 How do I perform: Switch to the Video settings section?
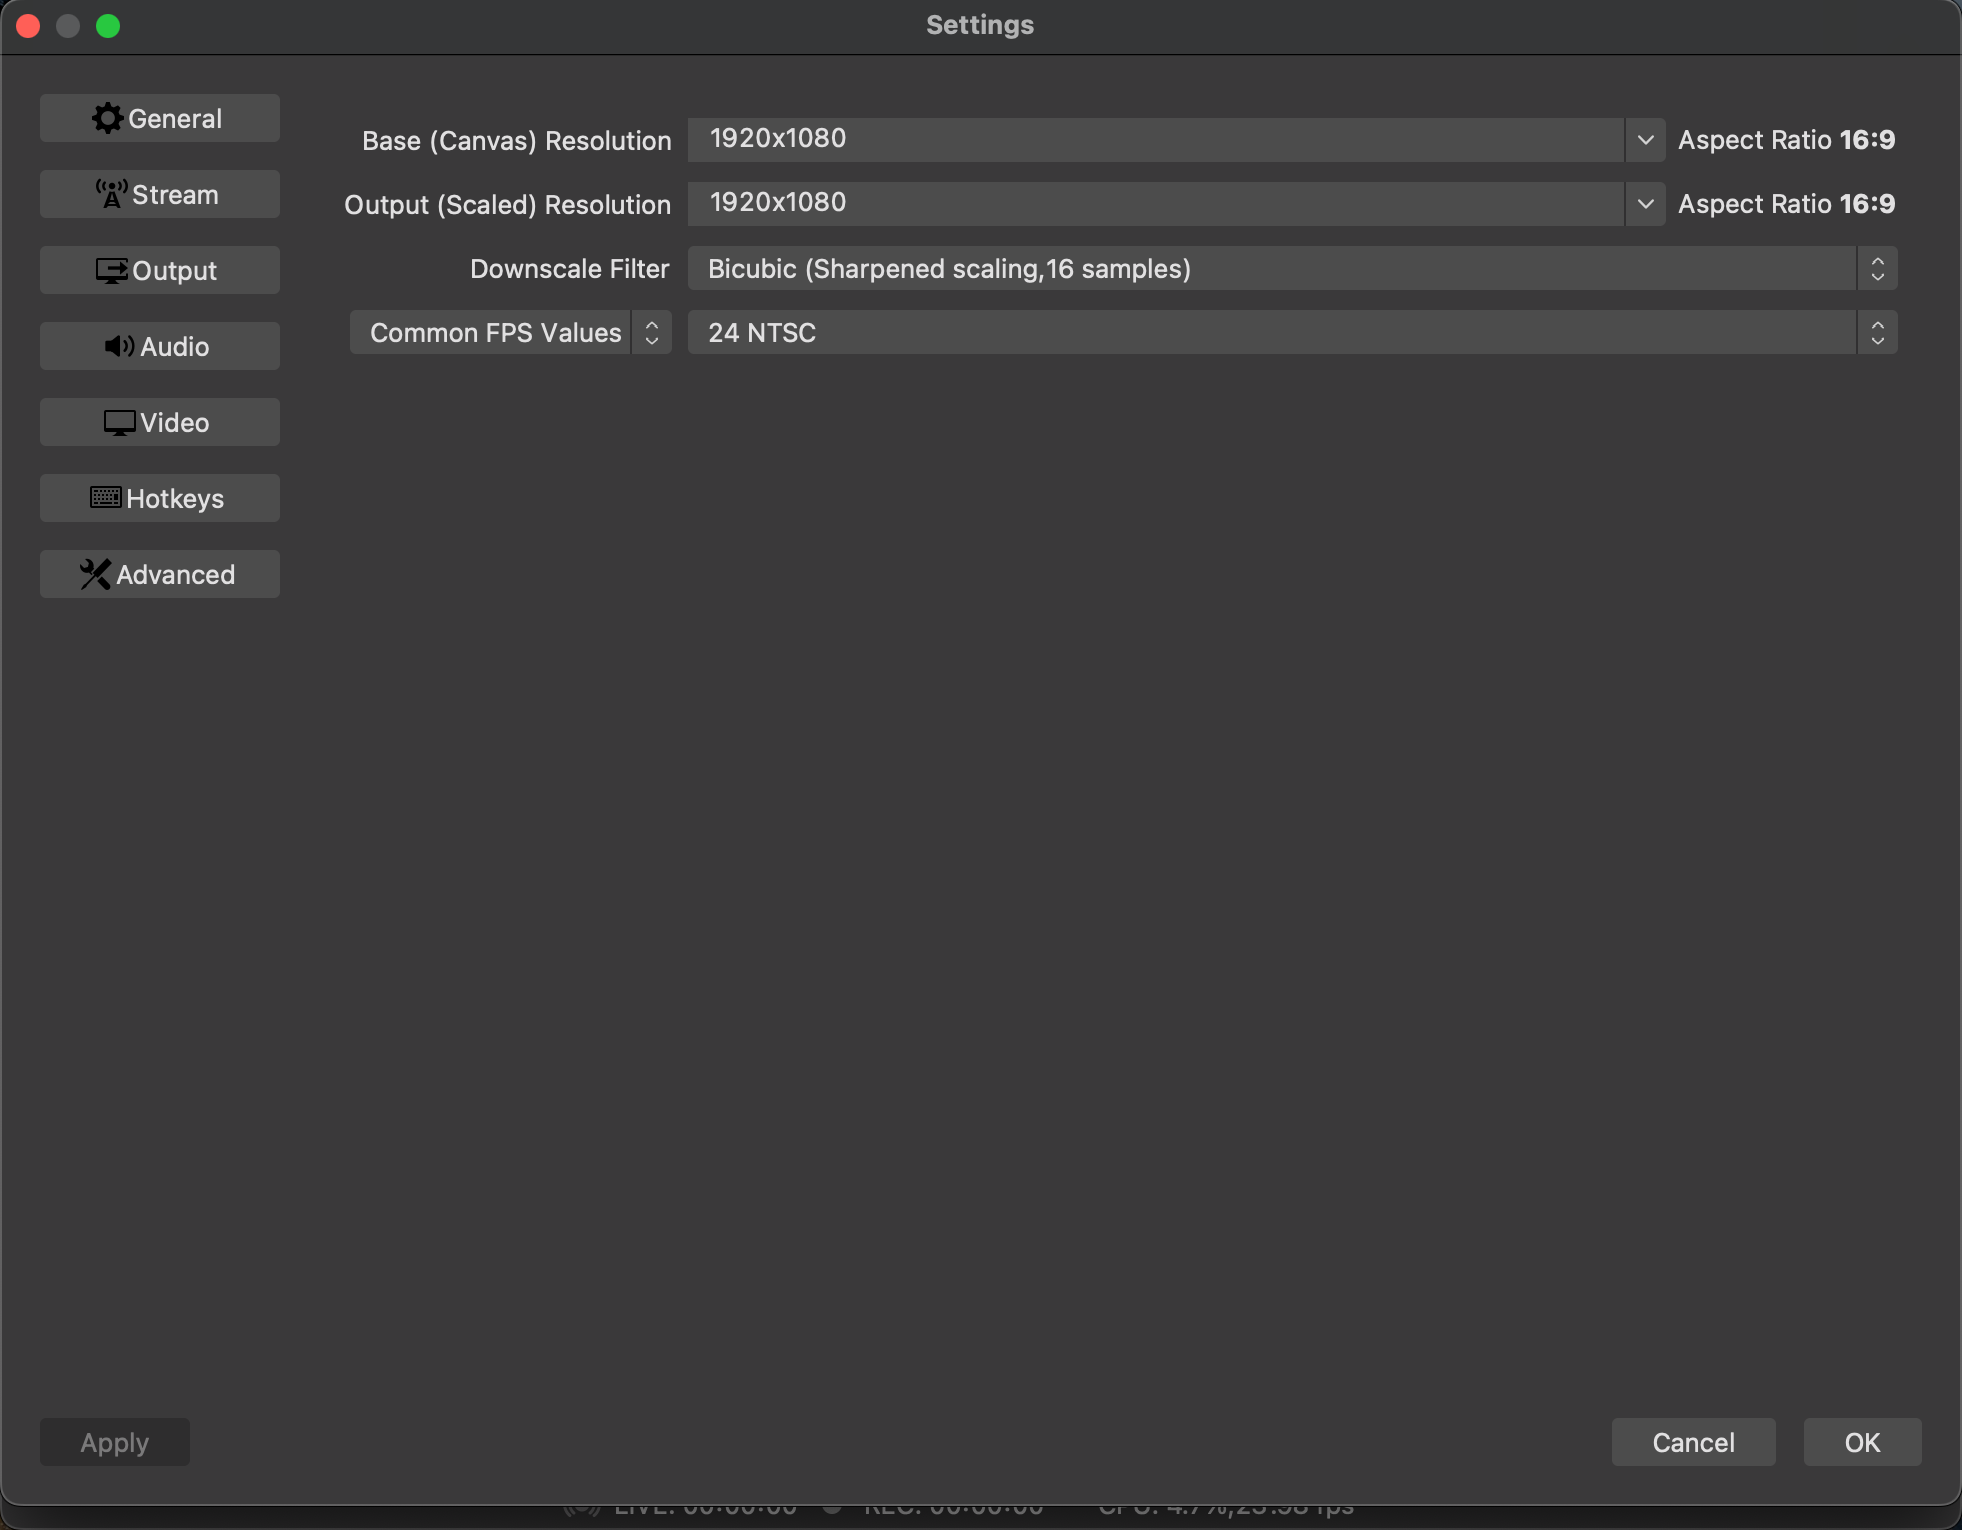pos(158,422)
